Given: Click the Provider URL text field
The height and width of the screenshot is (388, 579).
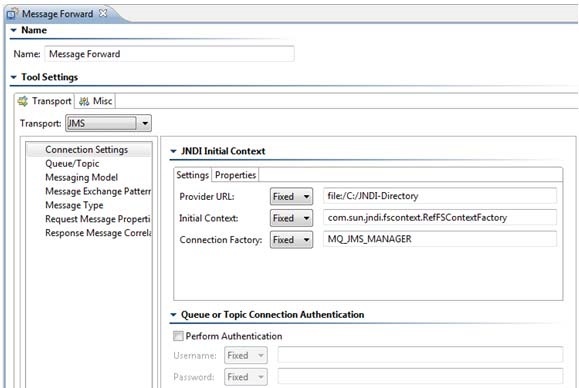Looking at the screenshot, I should click(x=440, y=196).
